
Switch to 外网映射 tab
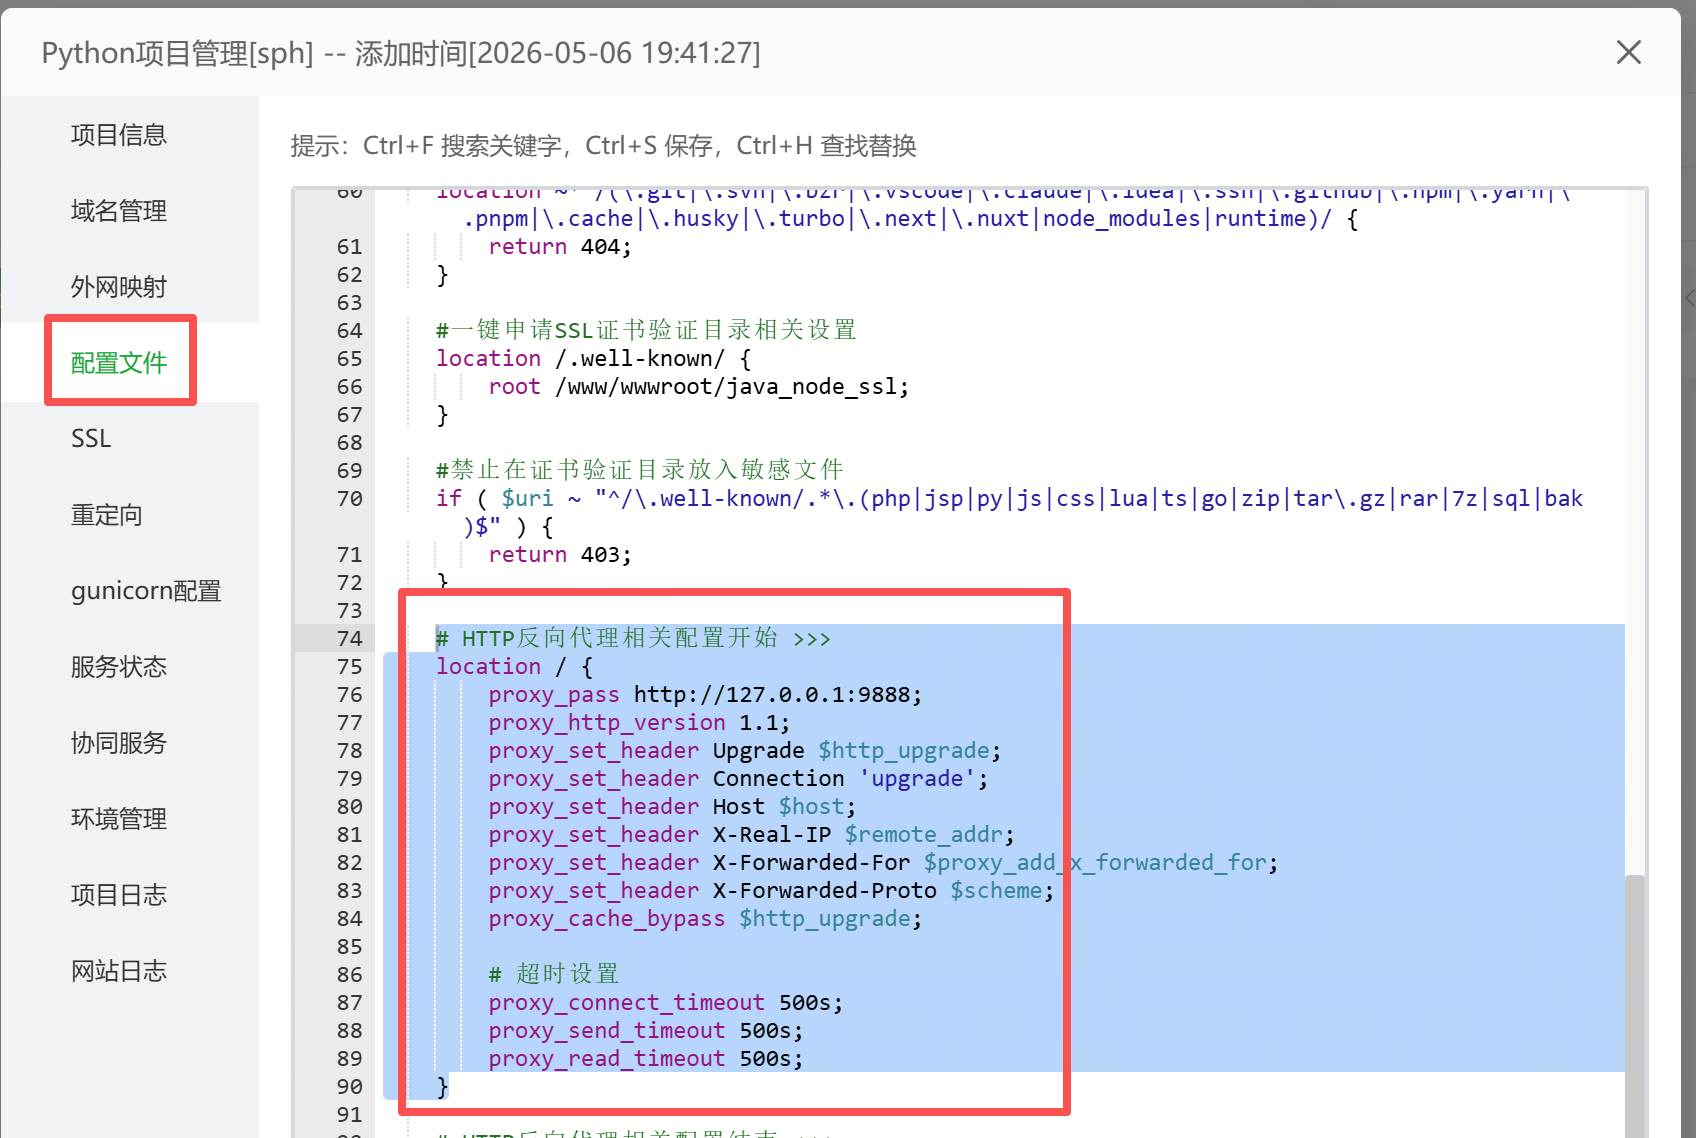pos(118,287)
